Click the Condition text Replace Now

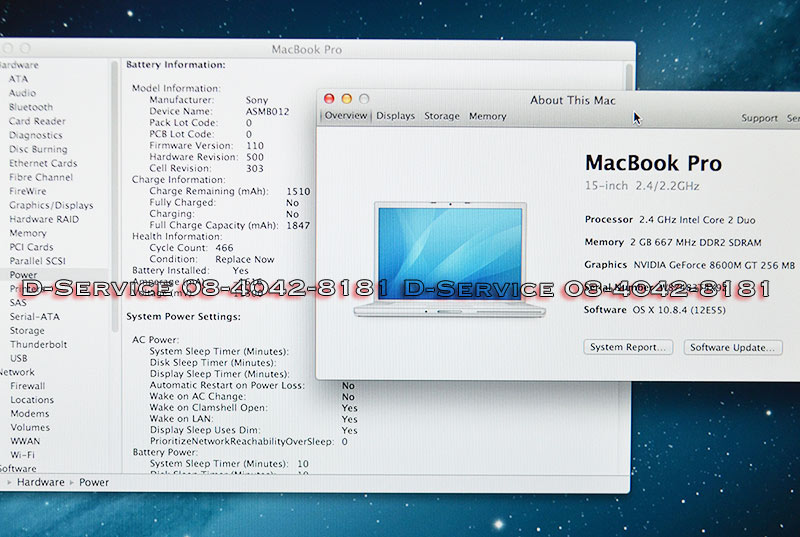245,260
